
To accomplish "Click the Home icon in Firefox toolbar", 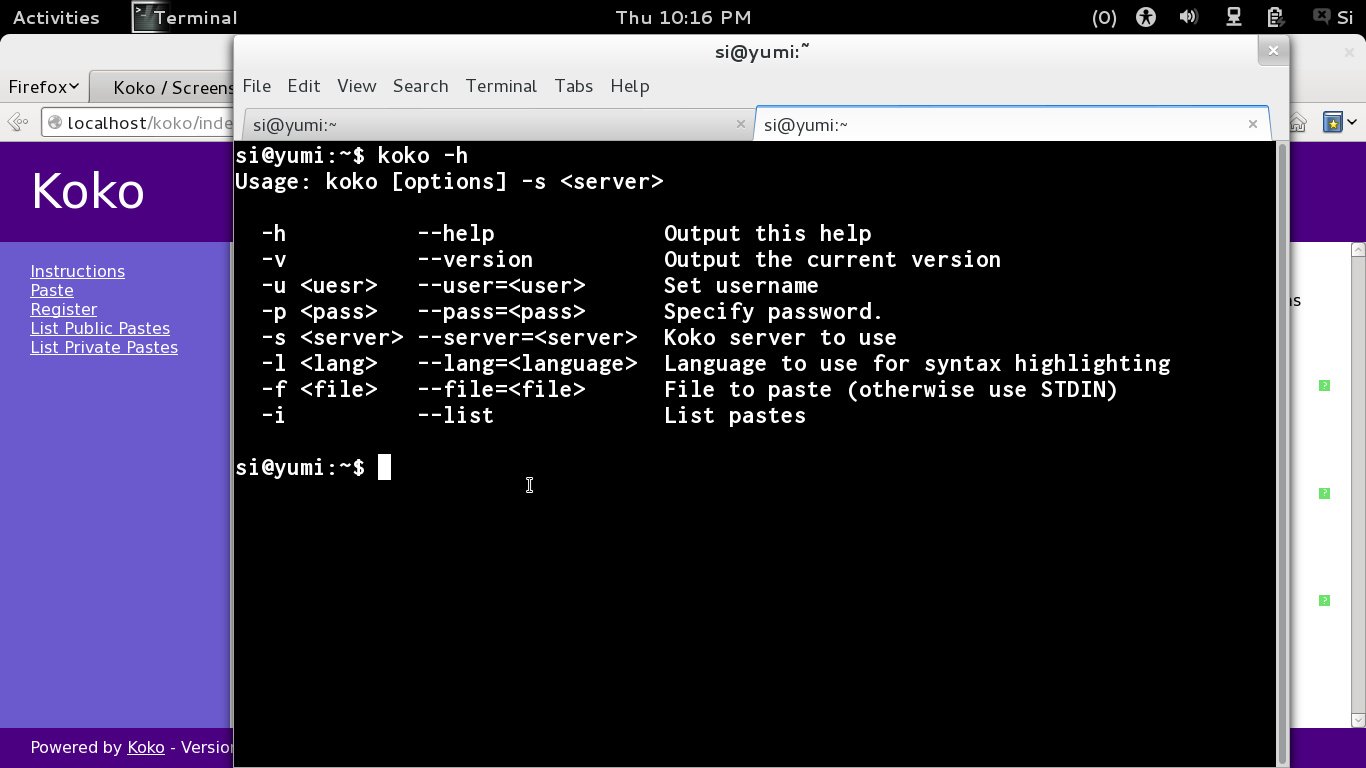I will pos(1297,121).
